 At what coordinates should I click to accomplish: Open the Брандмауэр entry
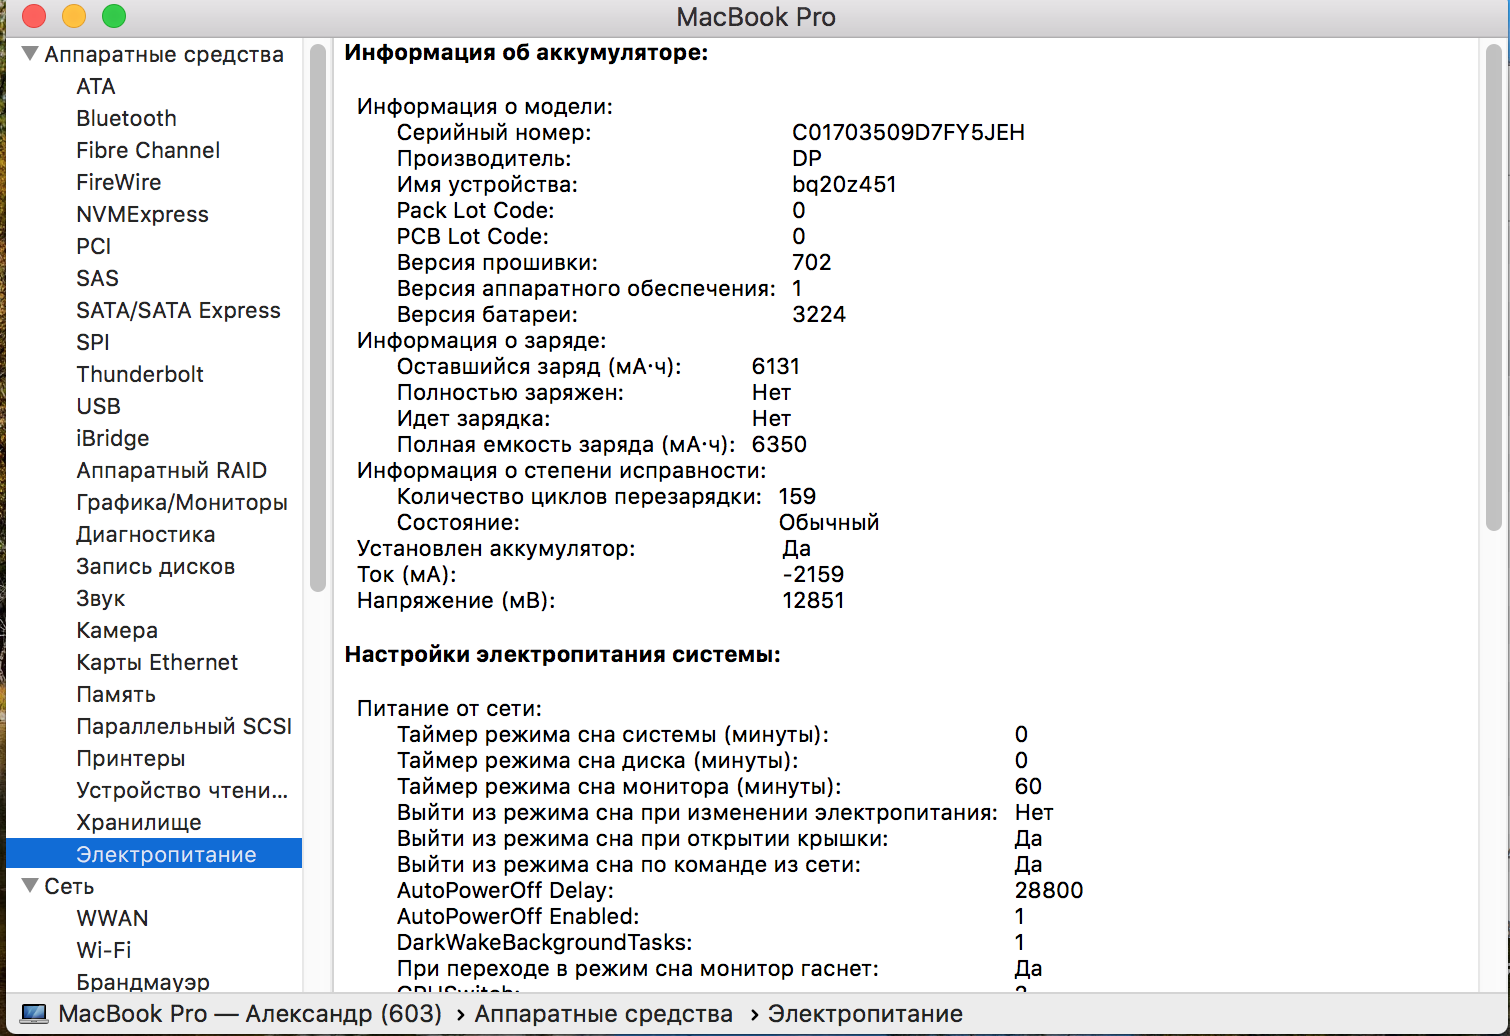[x=143, y=982]
